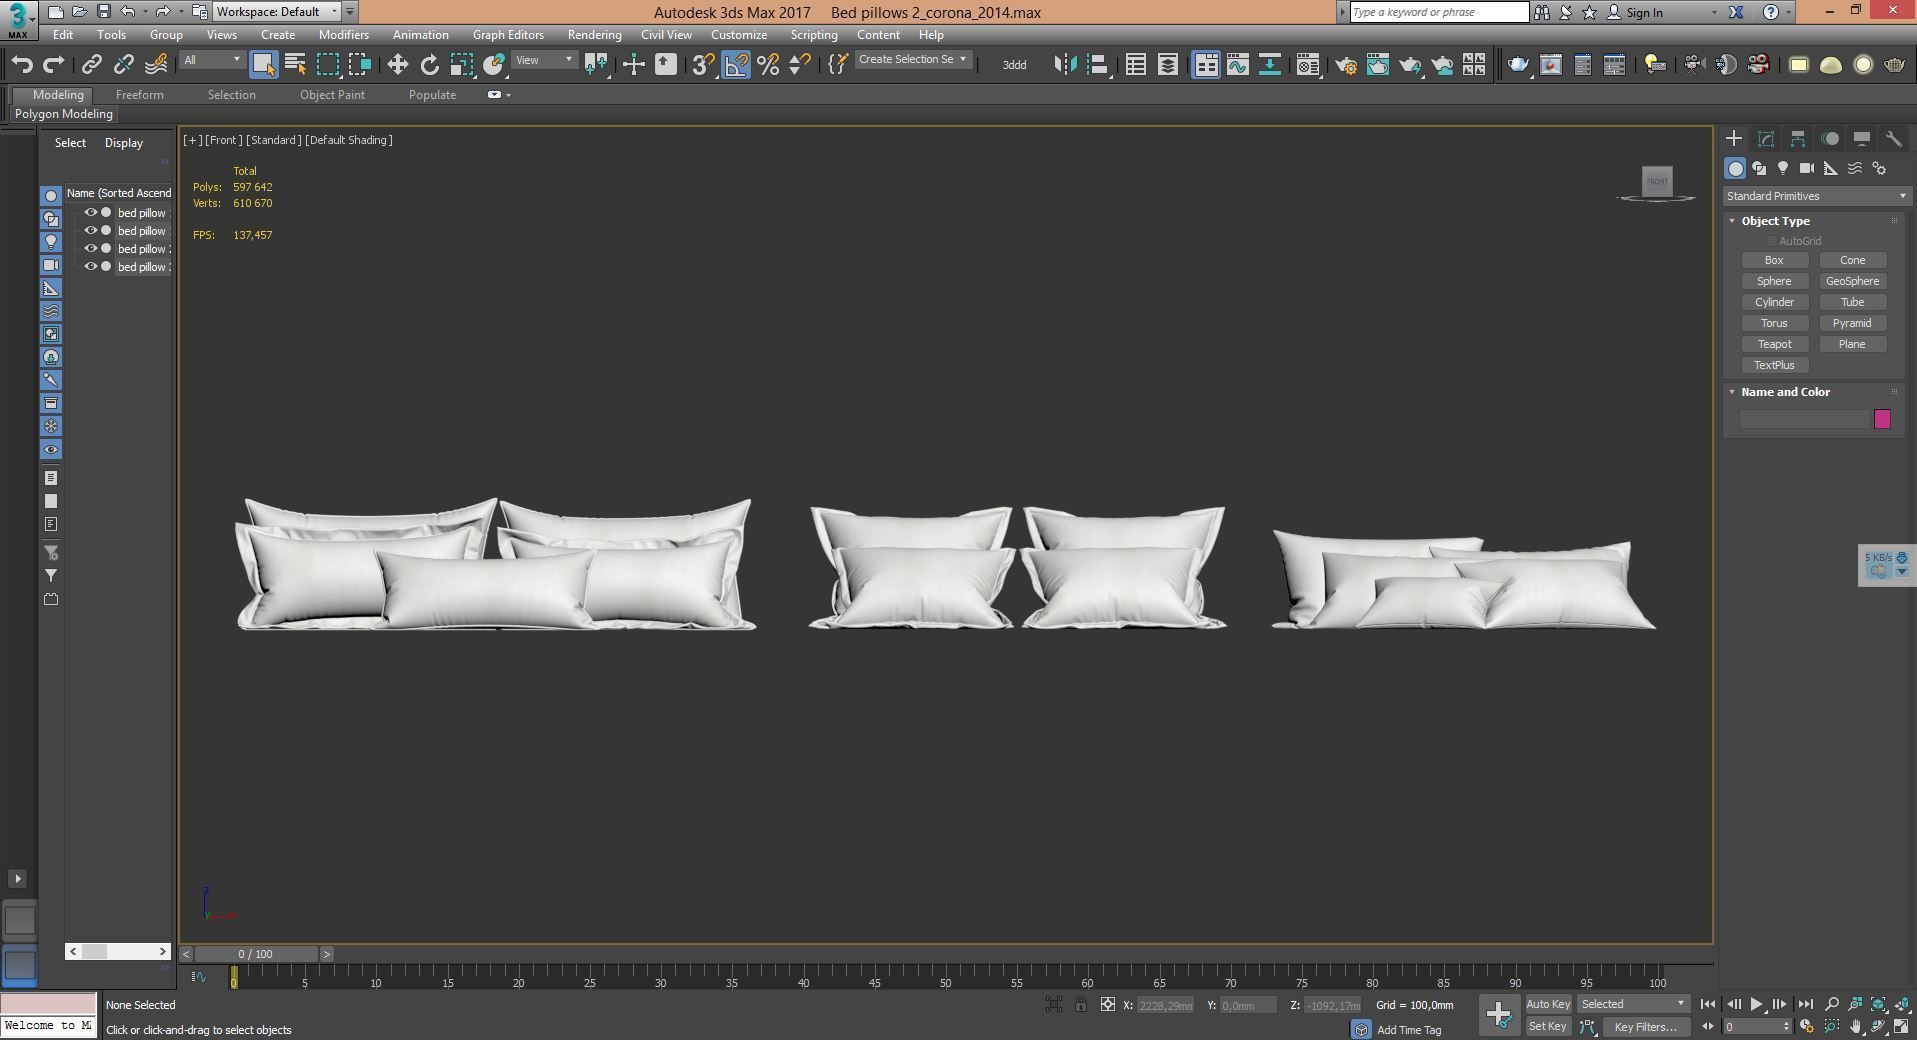The height and width of the screenshot is (1040, 1917).
Task: Click the pink object color swatch
Action: pos(1882,419)
